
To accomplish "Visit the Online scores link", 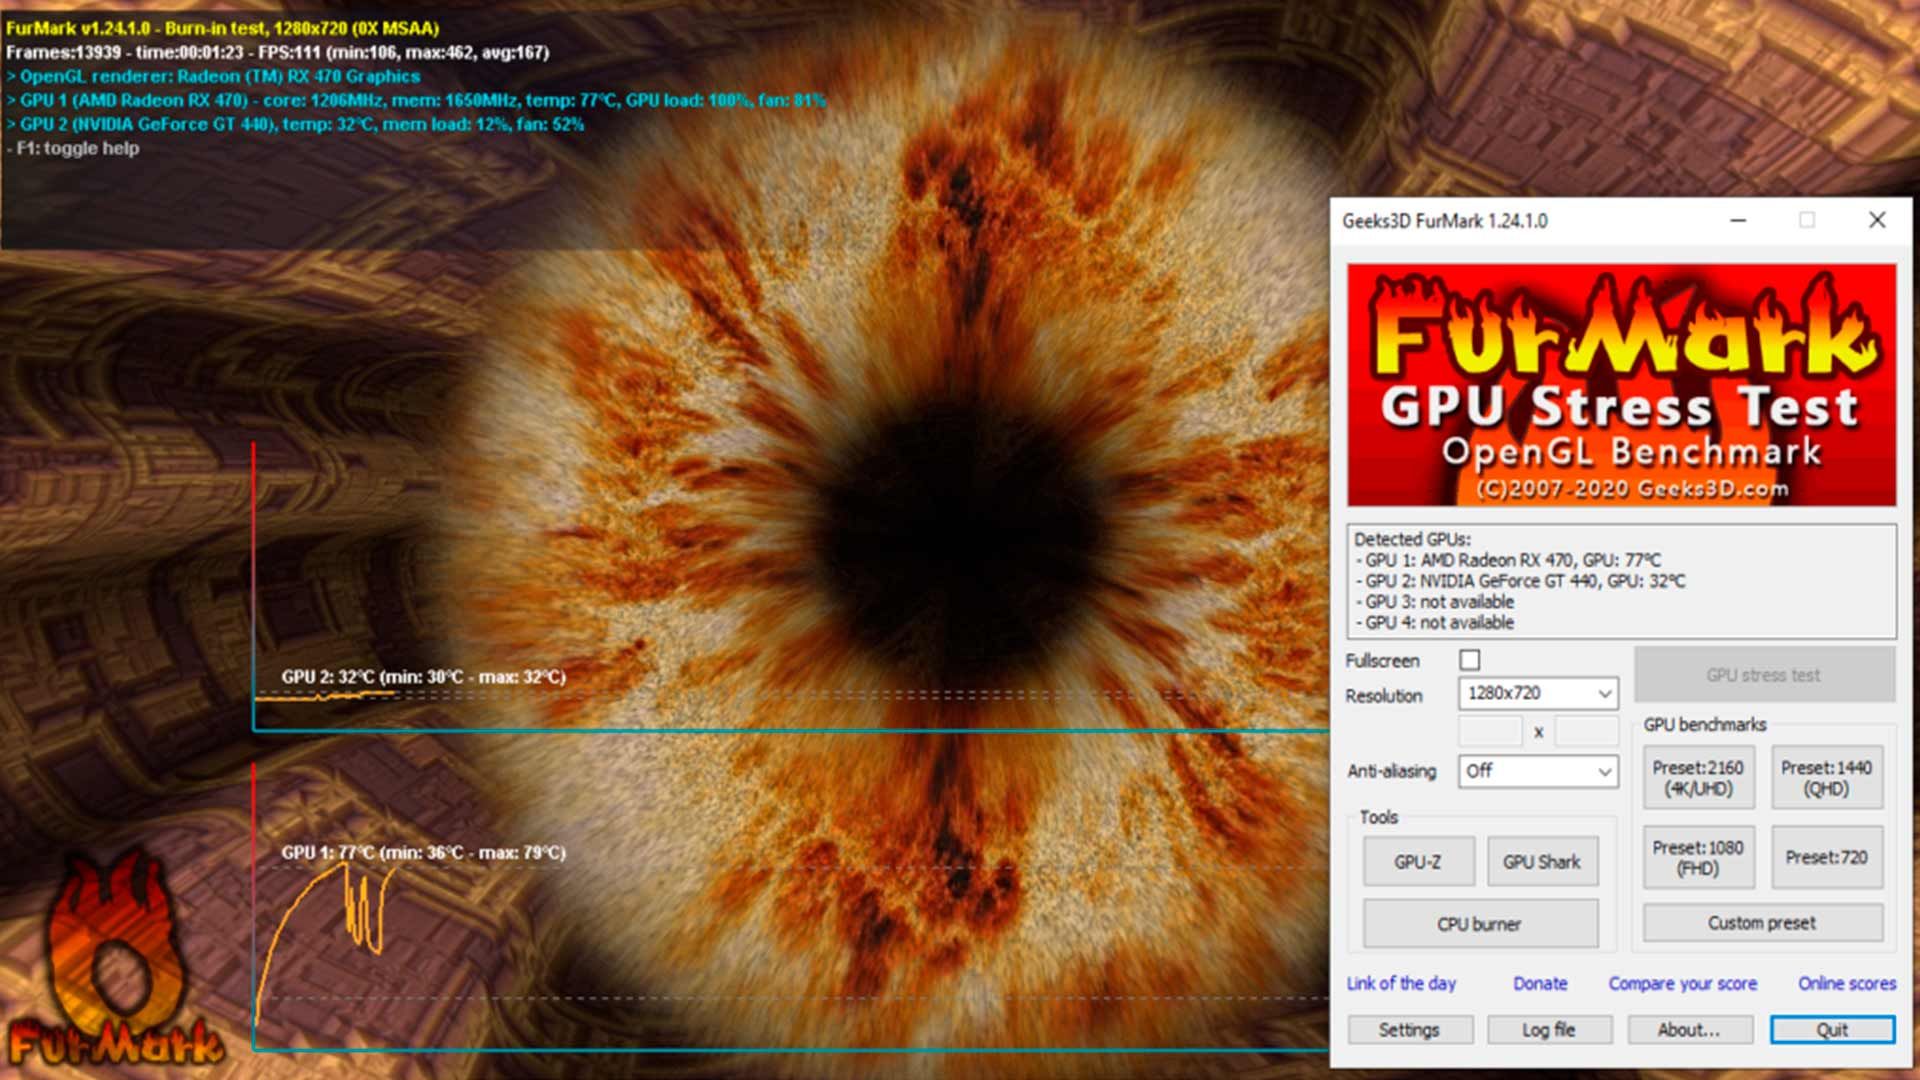I will tap(1846, 984).
